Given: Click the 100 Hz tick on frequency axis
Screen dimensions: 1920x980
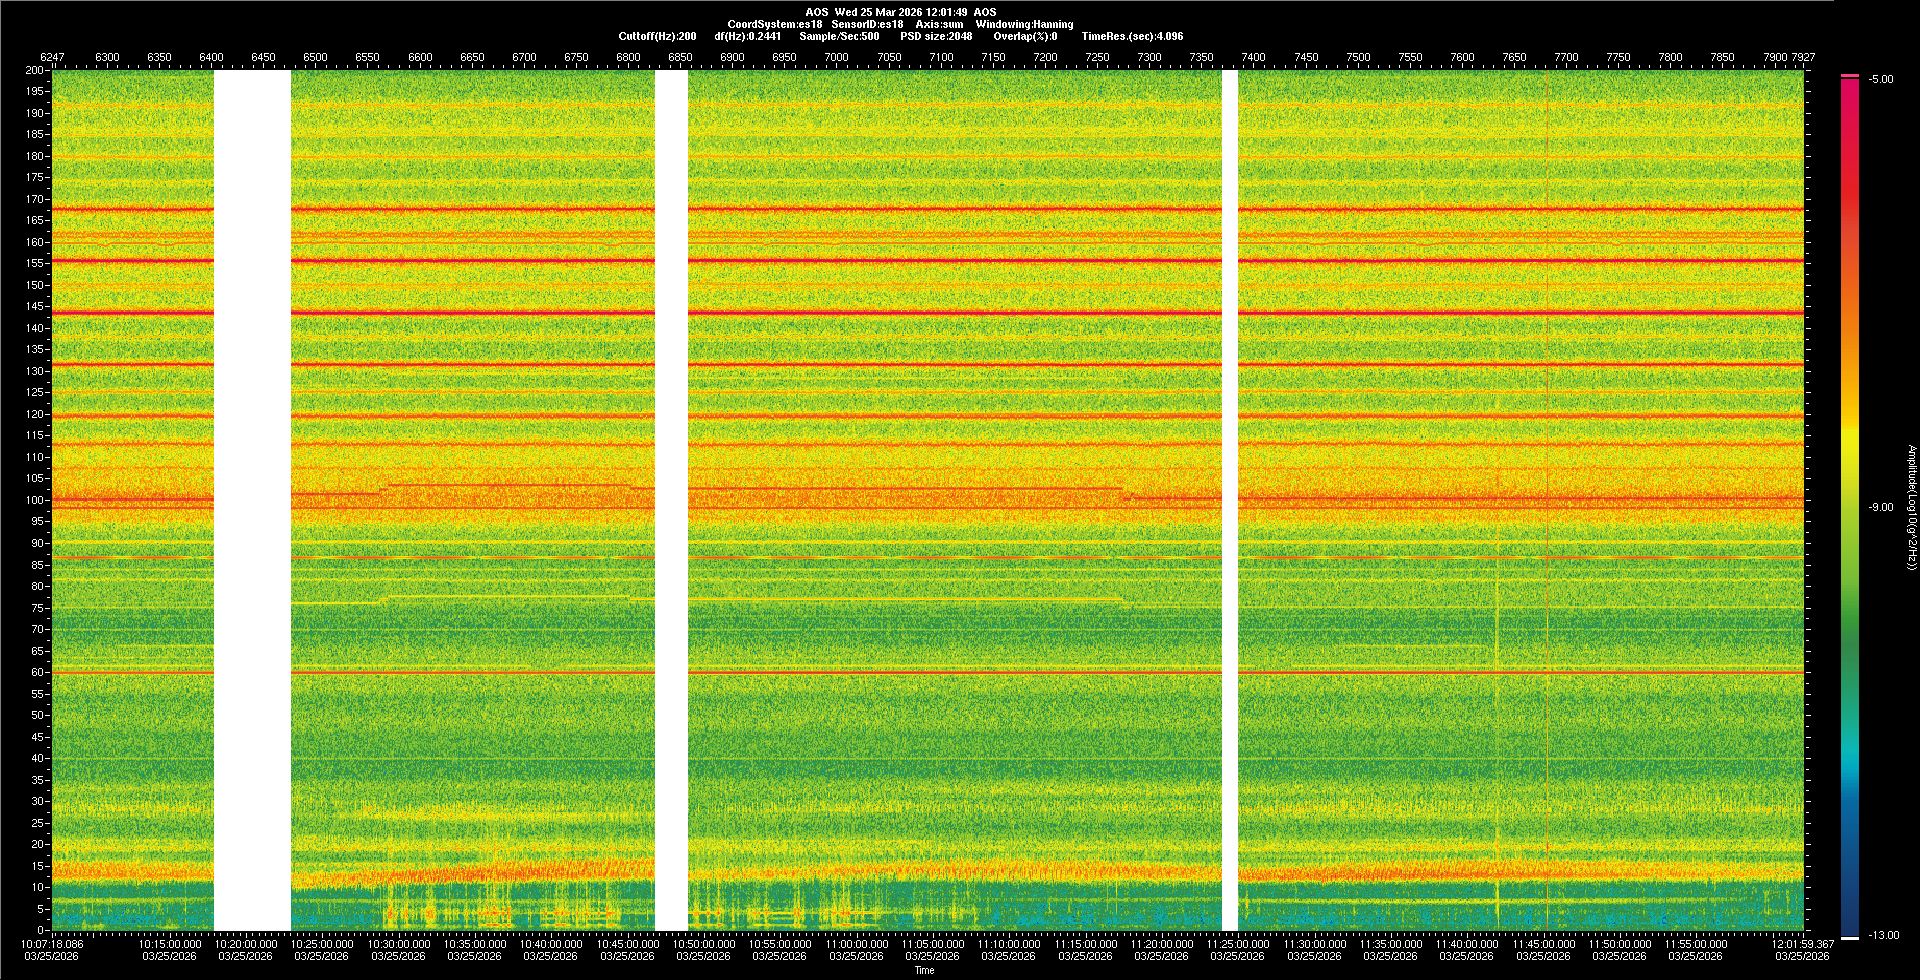Looking at the screenshot, I should click(x=35, y=500).
